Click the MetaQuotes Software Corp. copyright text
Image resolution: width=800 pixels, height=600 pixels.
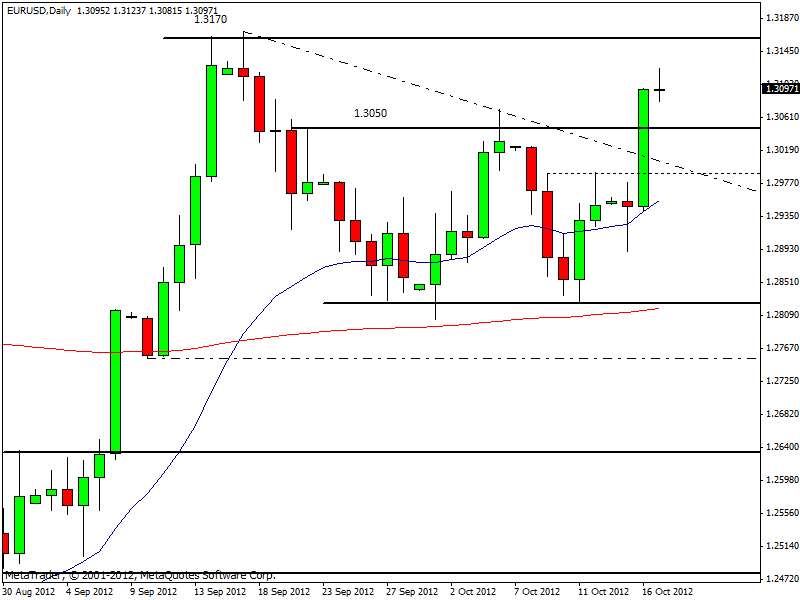pos(140,576)
